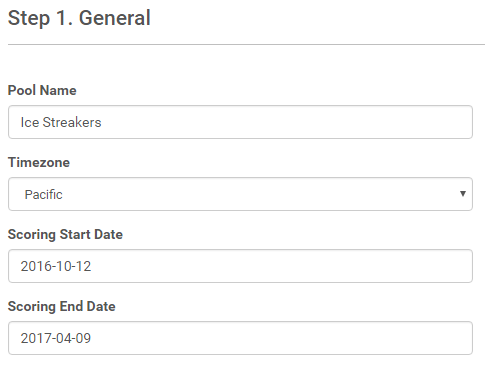Open the Timezone select showing Pacific
Viewport: 485px width, 369px height.
(240, 194)
